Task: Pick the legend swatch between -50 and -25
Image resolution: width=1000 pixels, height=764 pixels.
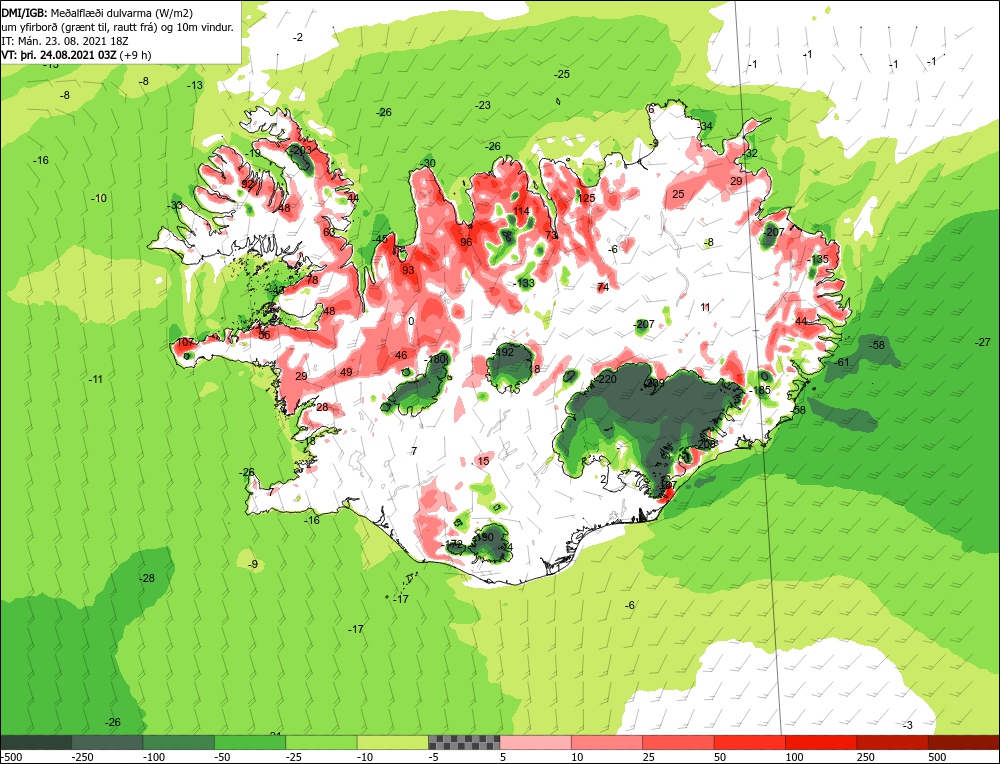Action: (x=251, y=742)
